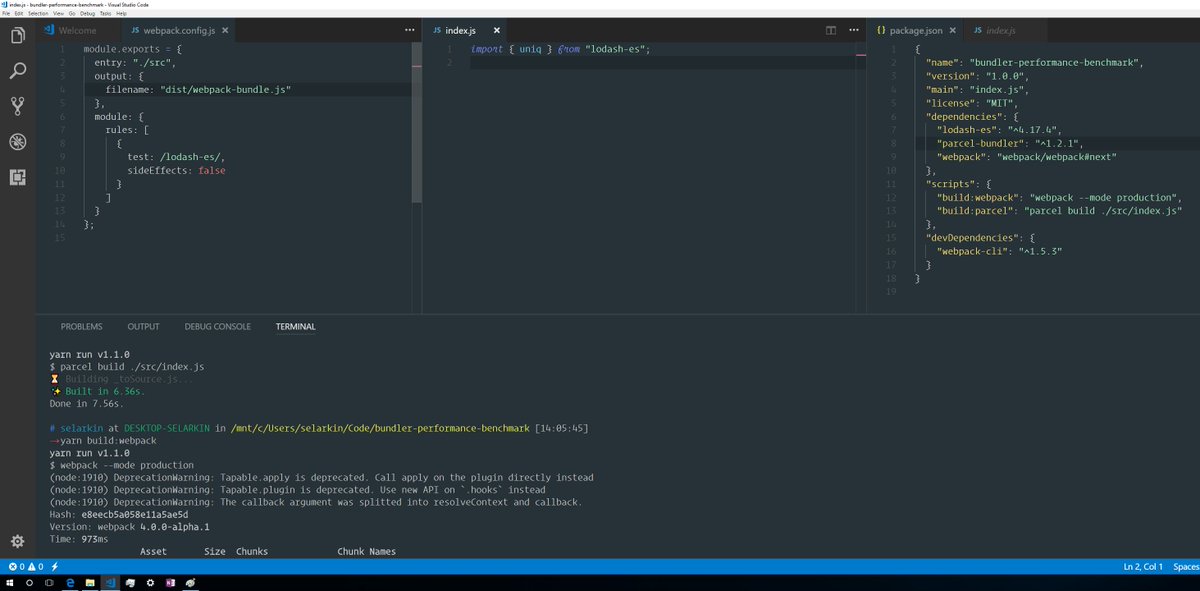Open the DEBUG CONSOLE panel tab
This screenshot has width=1200, height=591.
click(218, 326)
